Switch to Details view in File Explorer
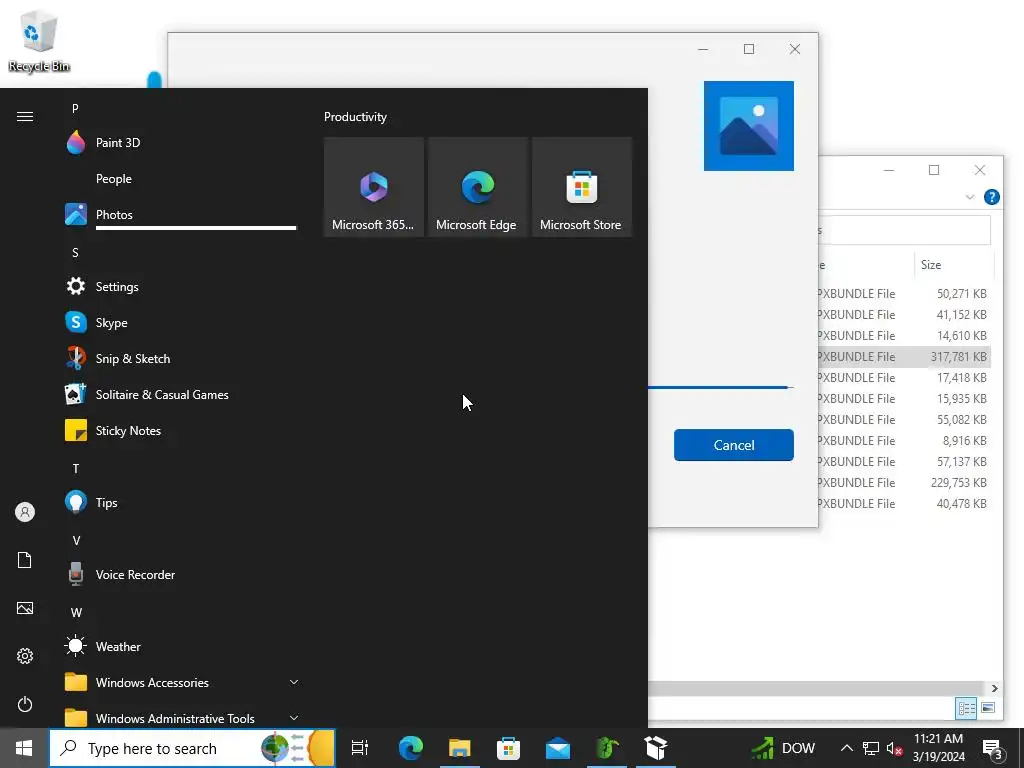 [966, 708]
